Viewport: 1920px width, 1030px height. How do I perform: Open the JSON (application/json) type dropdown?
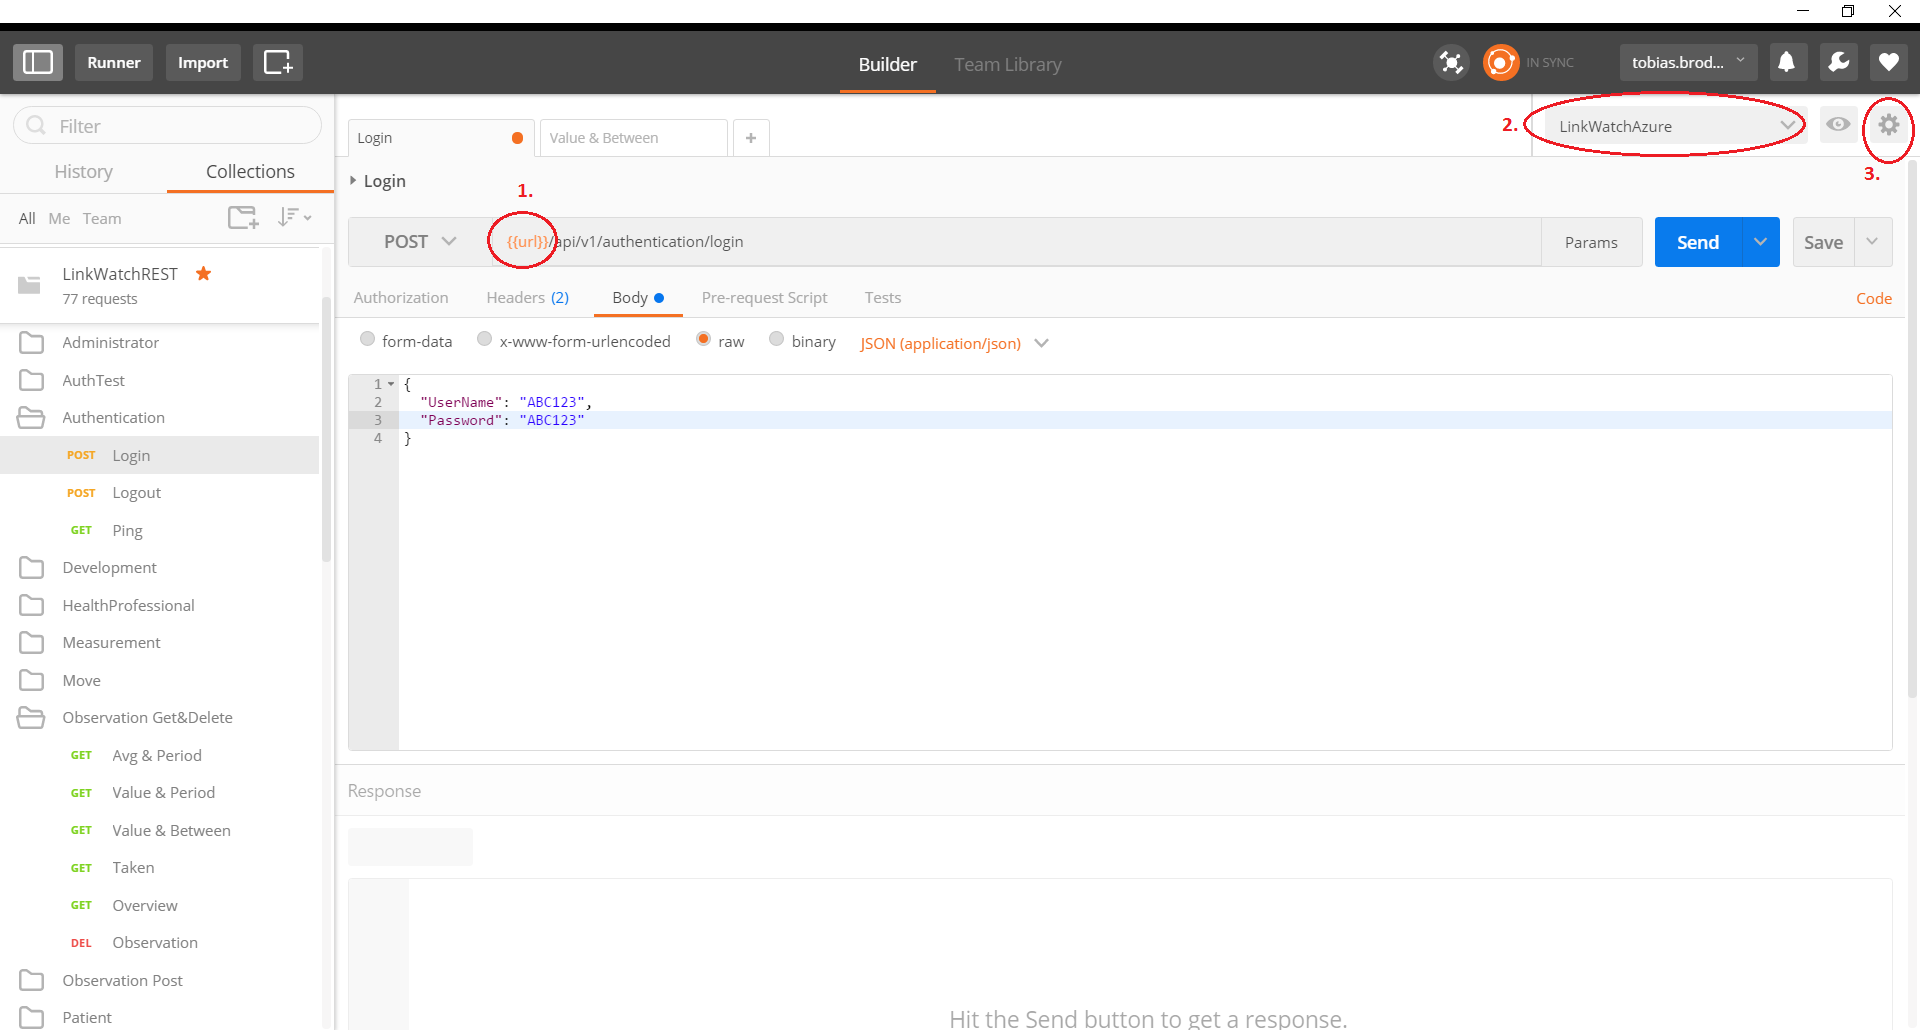[954, 343]
